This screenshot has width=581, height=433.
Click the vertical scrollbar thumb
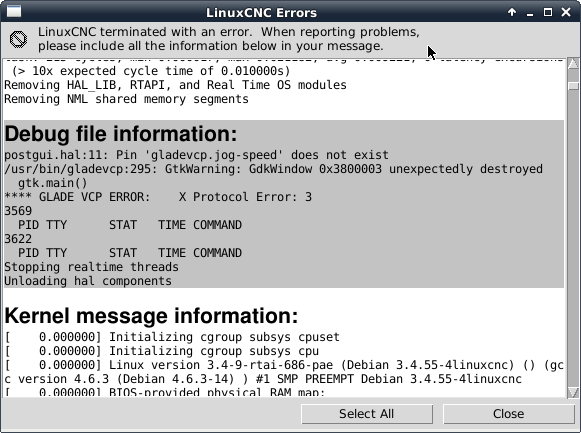pos(573,86)
